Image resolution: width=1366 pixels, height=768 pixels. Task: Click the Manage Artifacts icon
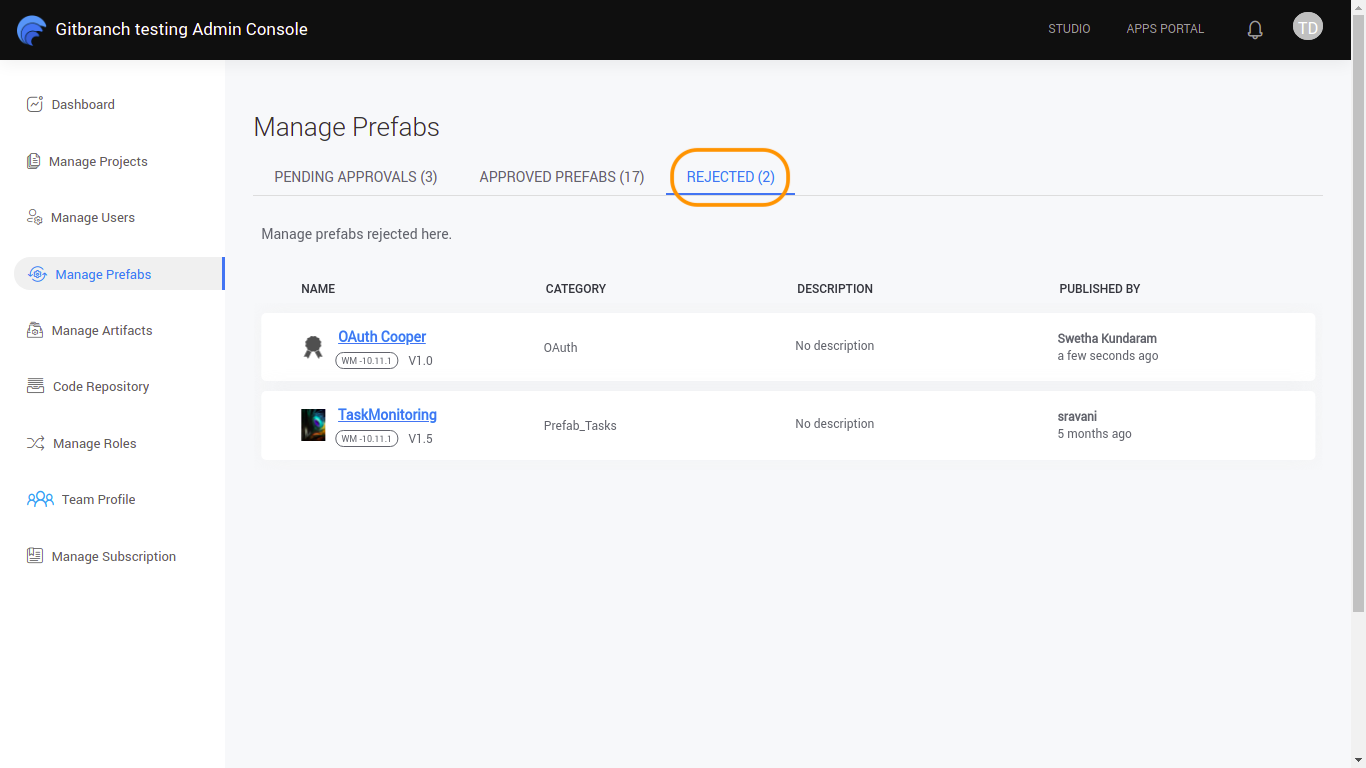coord(35,330)
